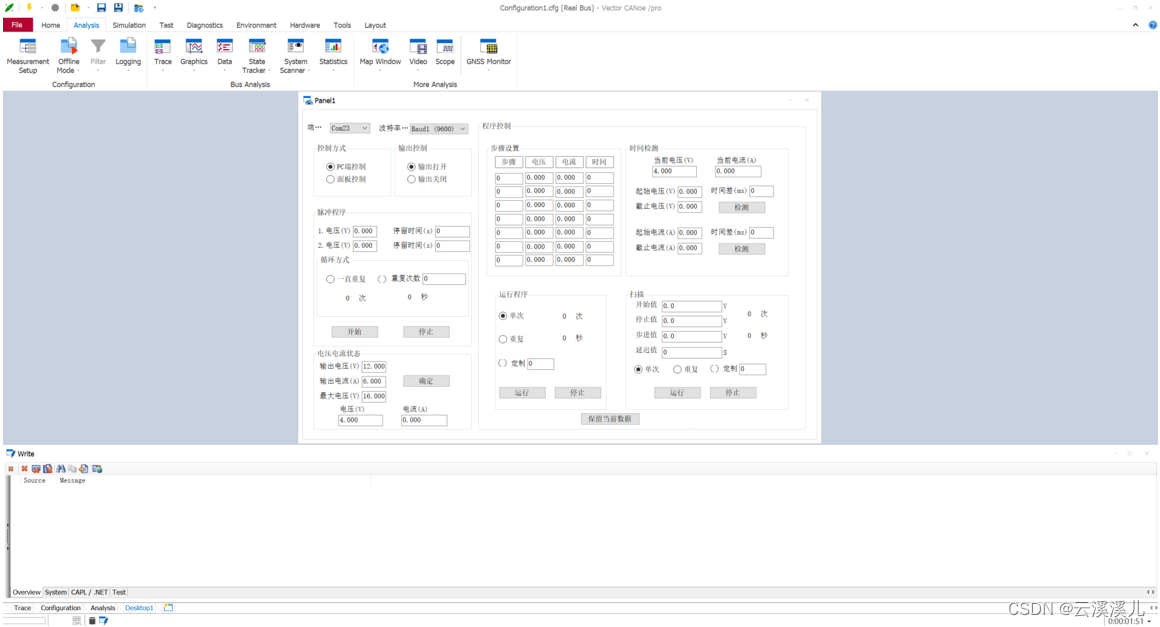Select the 面板控制 radio button

[330, 180]
